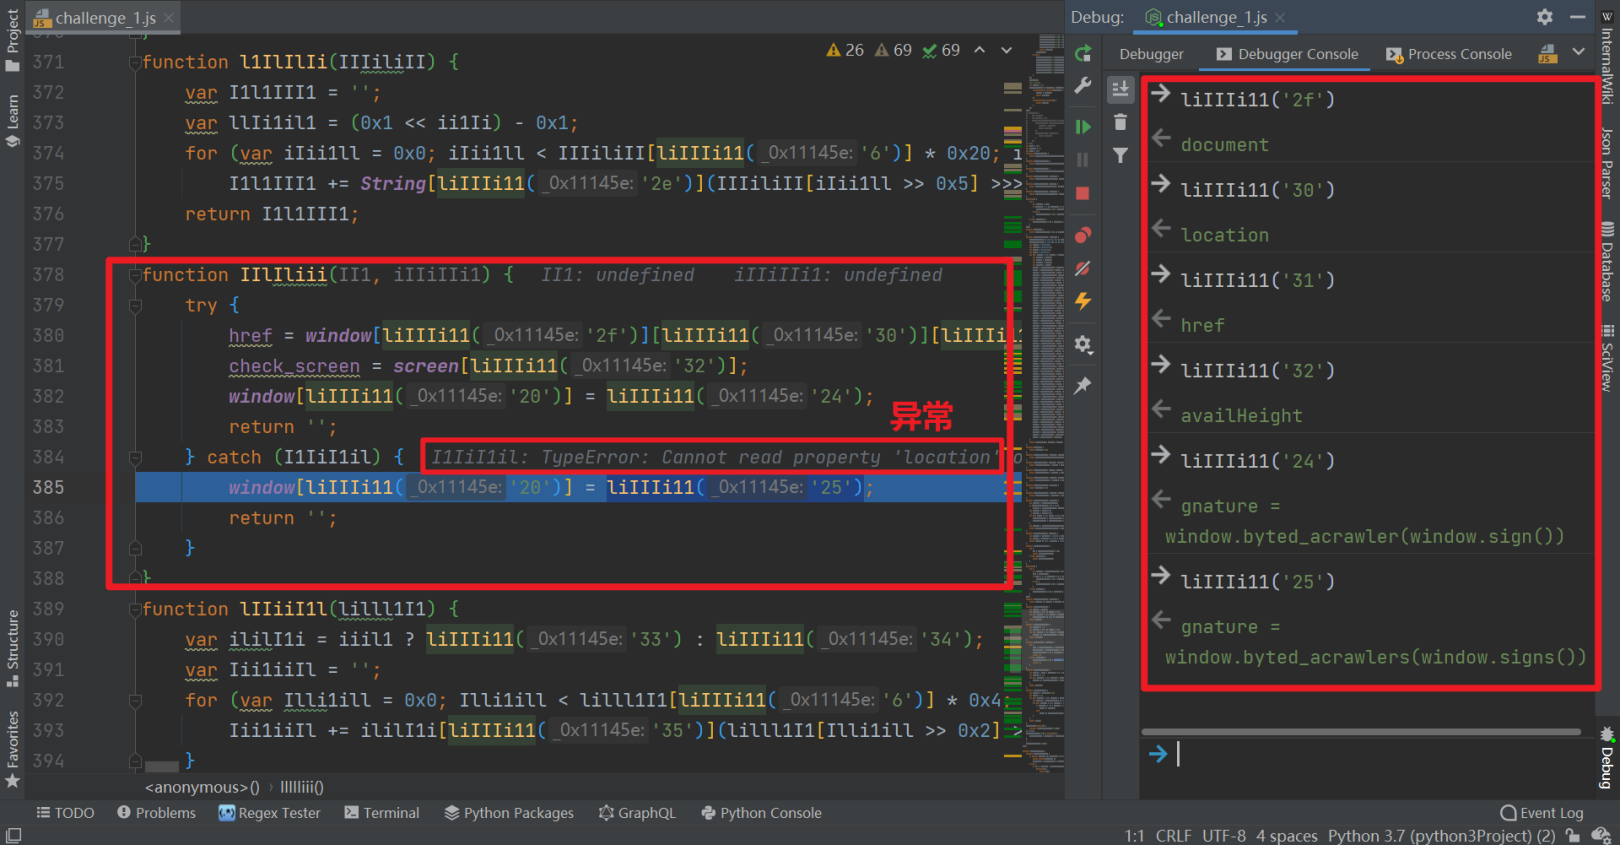Select the Debugger Console tab
The width and height of the screenshot is (1620, 845).
coord(1287,54)
